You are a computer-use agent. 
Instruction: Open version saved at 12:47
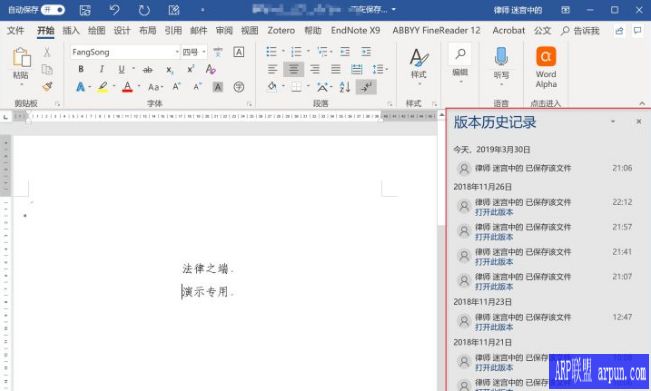coord(494,327)
